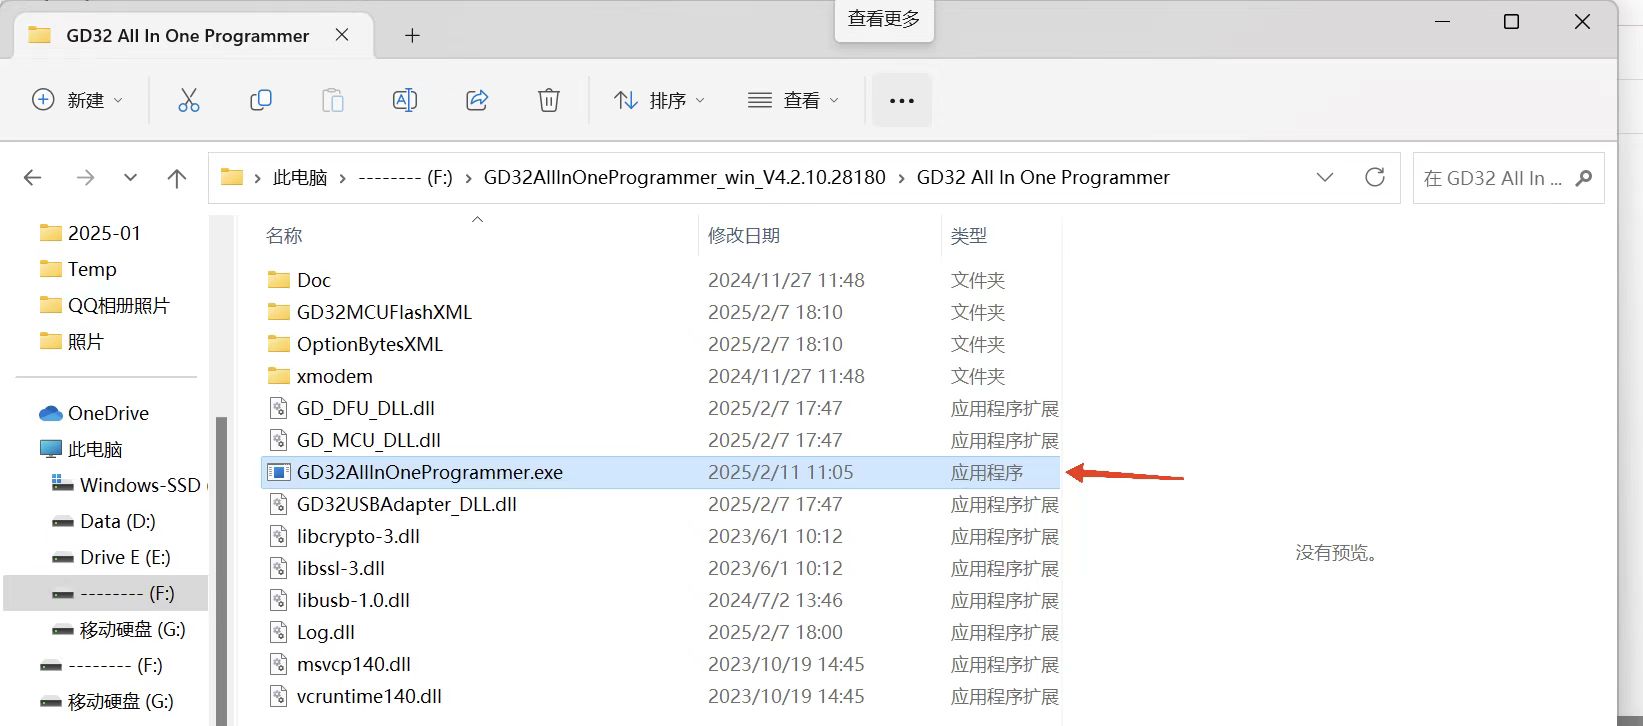Open the three-dot See more menu

tap(901, 100)
